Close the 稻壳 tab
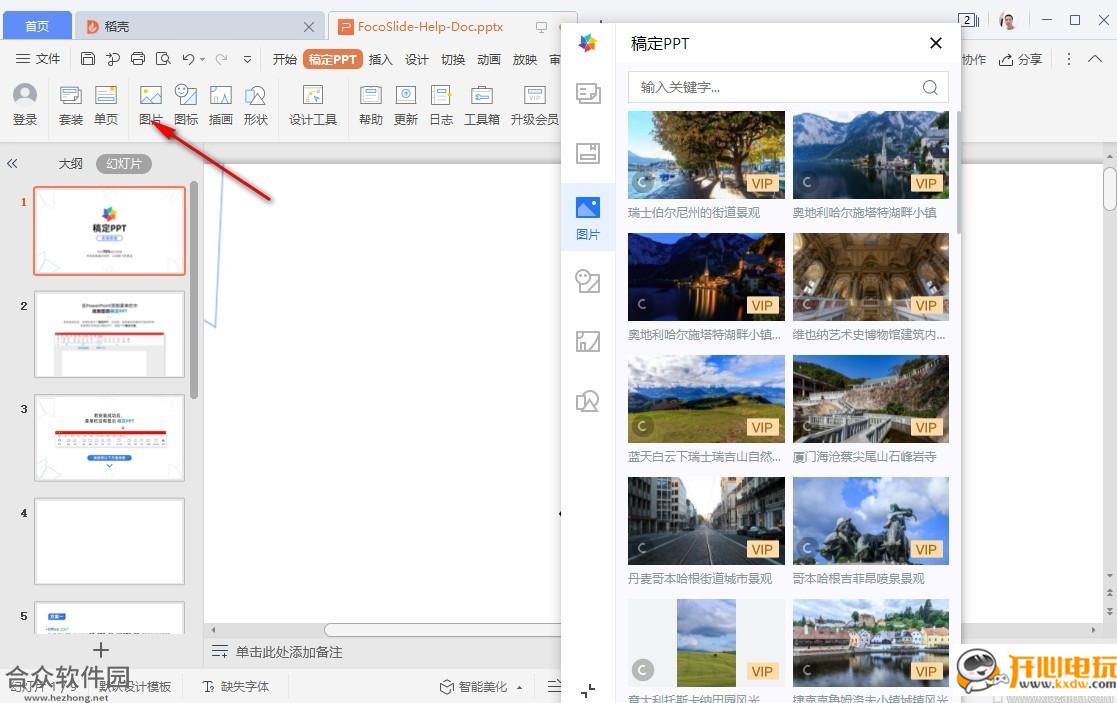Image resolution: width=1117 pixels, height=703 pixels. [x=309, y=26]
